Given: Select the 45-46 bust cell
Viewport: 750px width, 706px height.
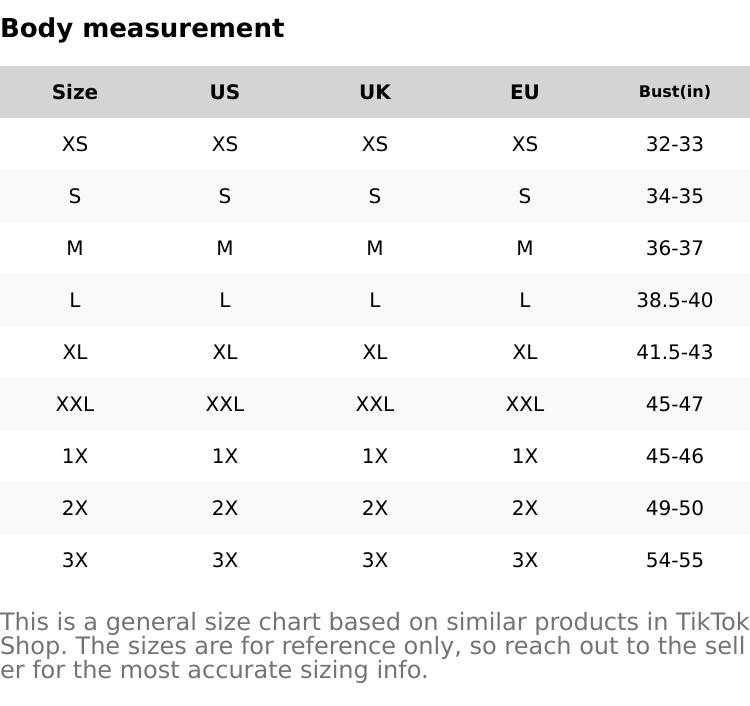Looking at the screenshot, I should pyautogui.click(x=675, y=456).
